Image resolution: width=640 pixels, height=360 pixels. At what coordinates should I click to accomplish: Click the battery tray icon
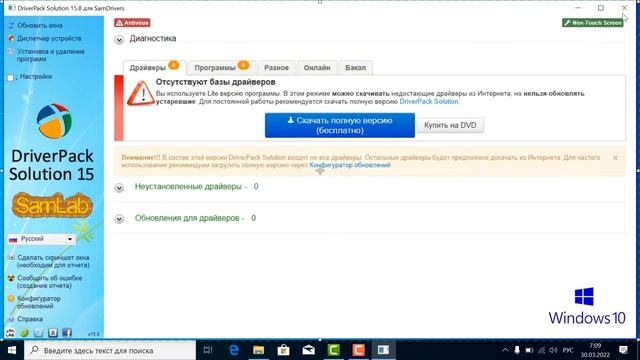point(529,350)
